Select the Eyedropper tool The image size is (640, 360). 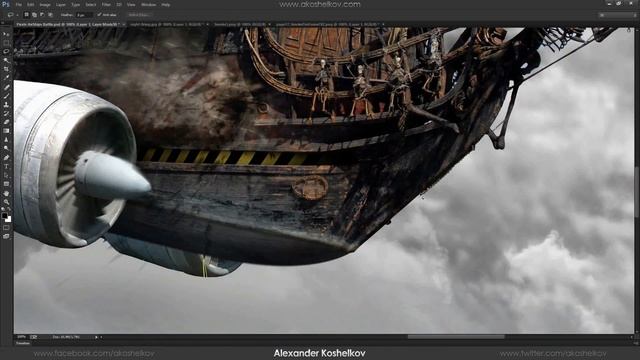(6, 78)
